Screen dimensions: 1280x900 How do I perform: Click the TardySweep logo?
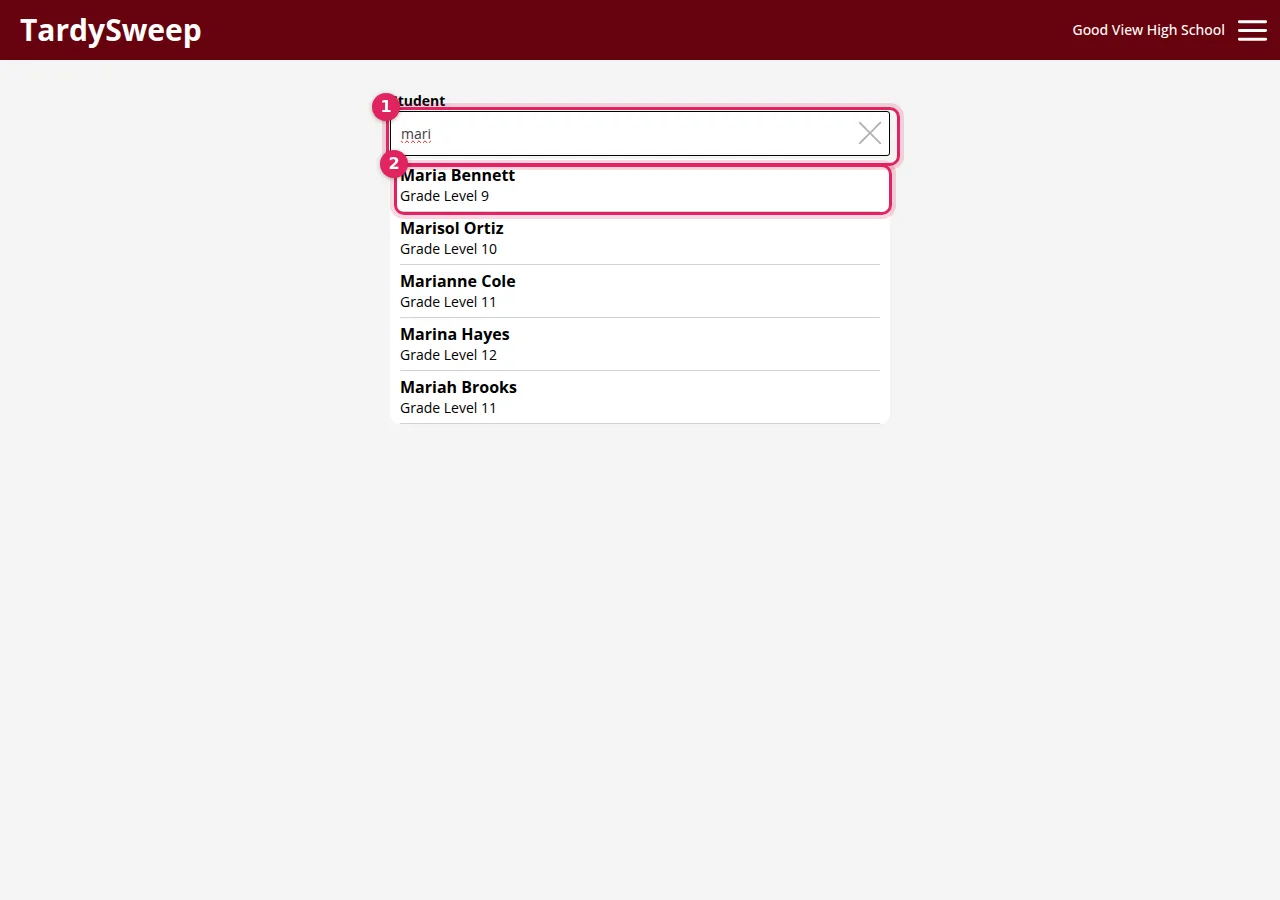tap(111, 30)
